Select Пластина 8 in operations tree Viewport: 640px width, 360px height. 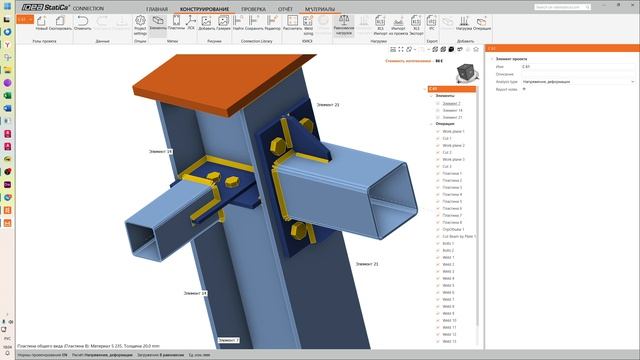coord(452,222)
